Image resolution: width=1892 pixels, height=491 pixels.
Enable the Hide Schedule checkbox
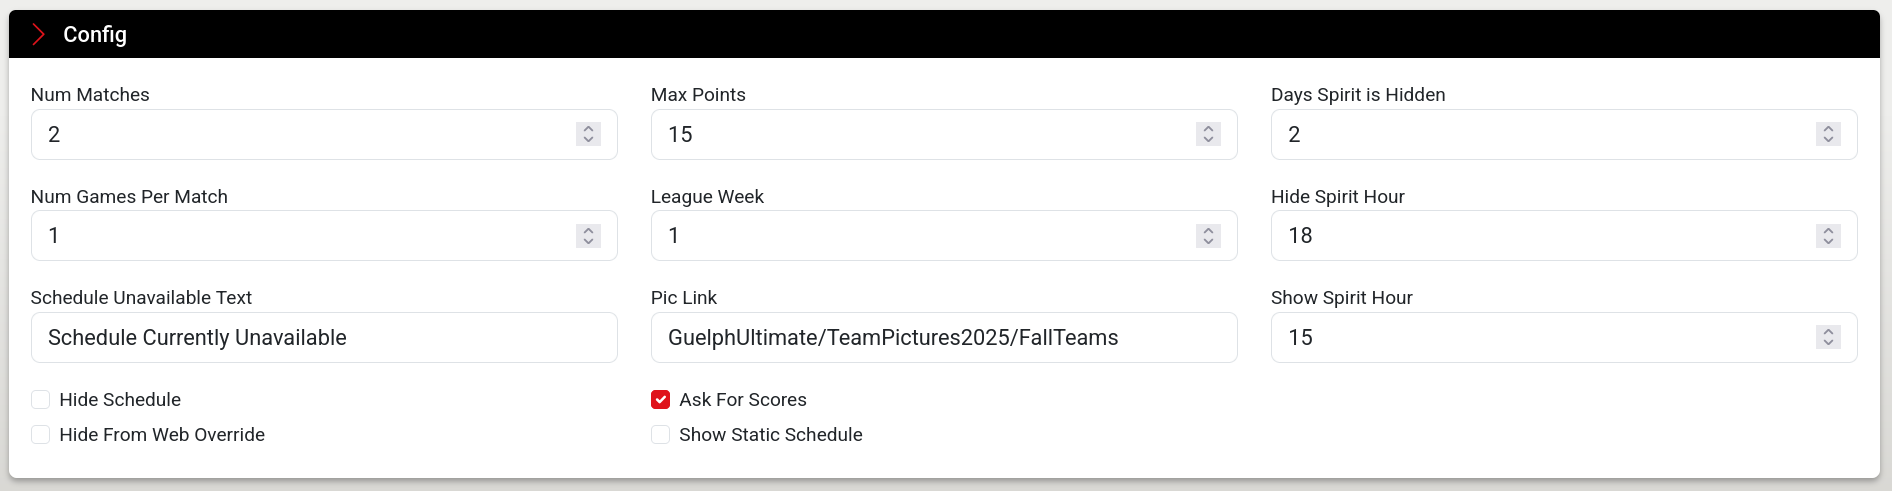click(x=40, y=400)
